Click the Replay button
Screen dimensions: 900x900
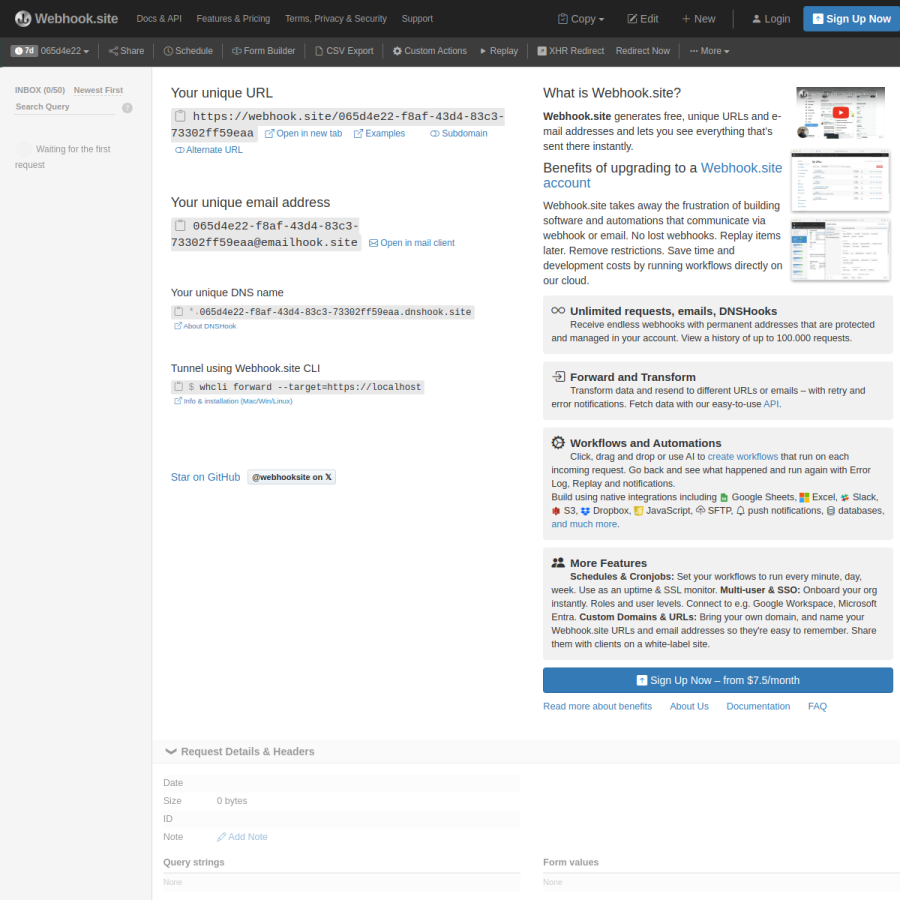[499, 51]
